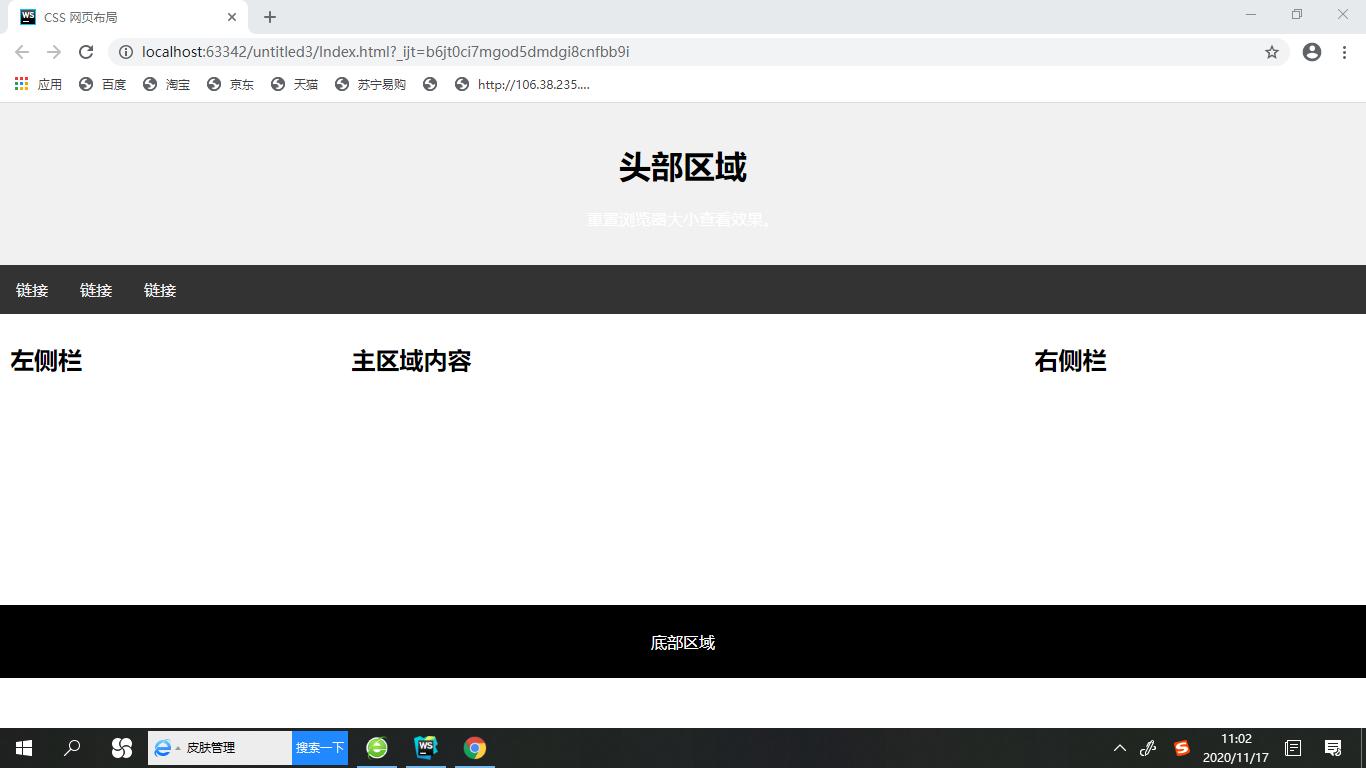This screenshot has width=1366, height=768.
Task: Launch WebStorm from the taskbar
Action: [x=425, y=747]
